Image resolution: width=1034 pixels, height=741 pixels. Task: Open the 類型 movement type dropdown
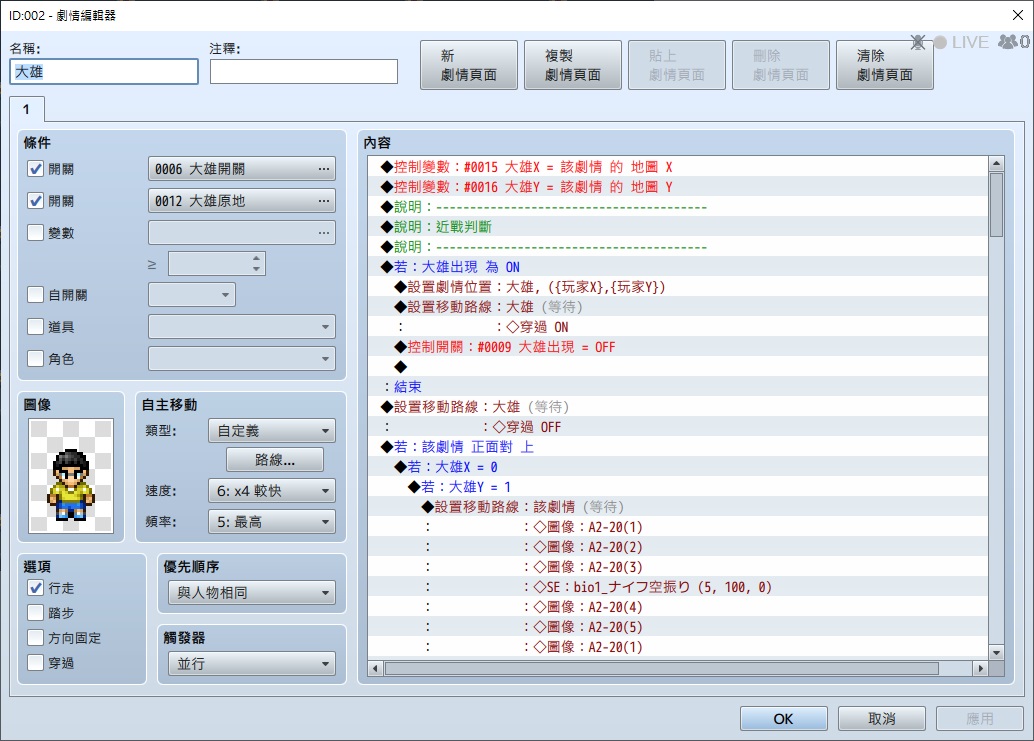tap(272, 430)
